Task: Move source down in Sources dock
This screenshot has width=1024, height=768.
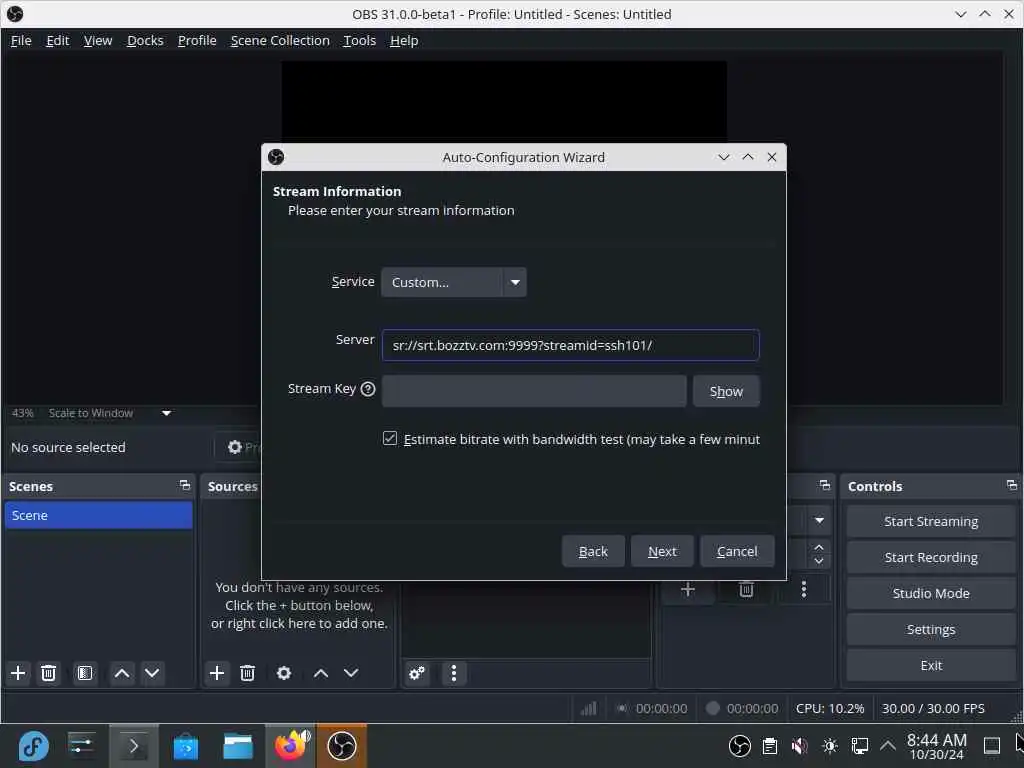Action: [x=351, y=673]
